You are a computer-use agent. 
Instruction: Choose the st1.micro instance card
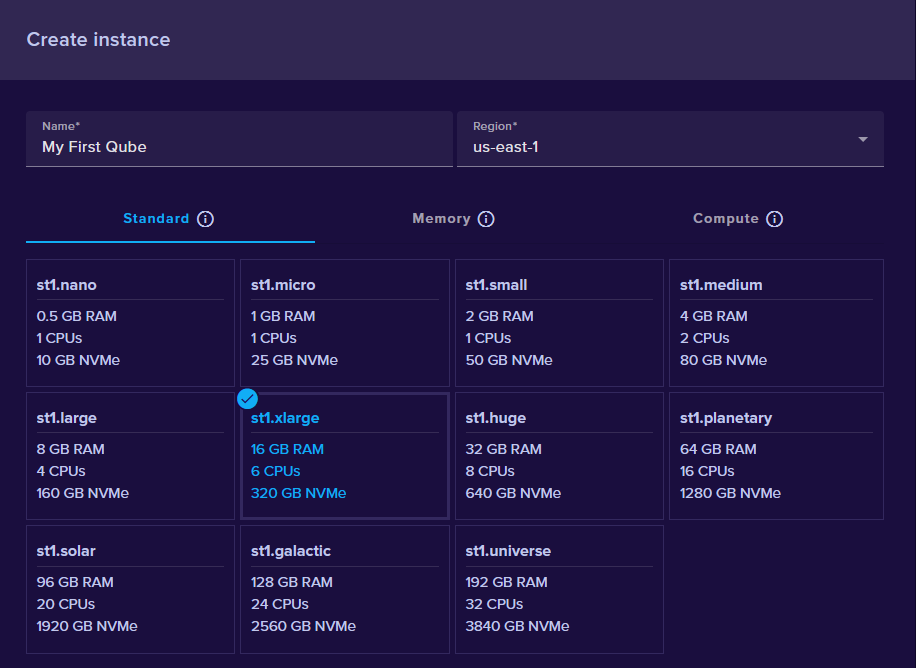point(344,323)
